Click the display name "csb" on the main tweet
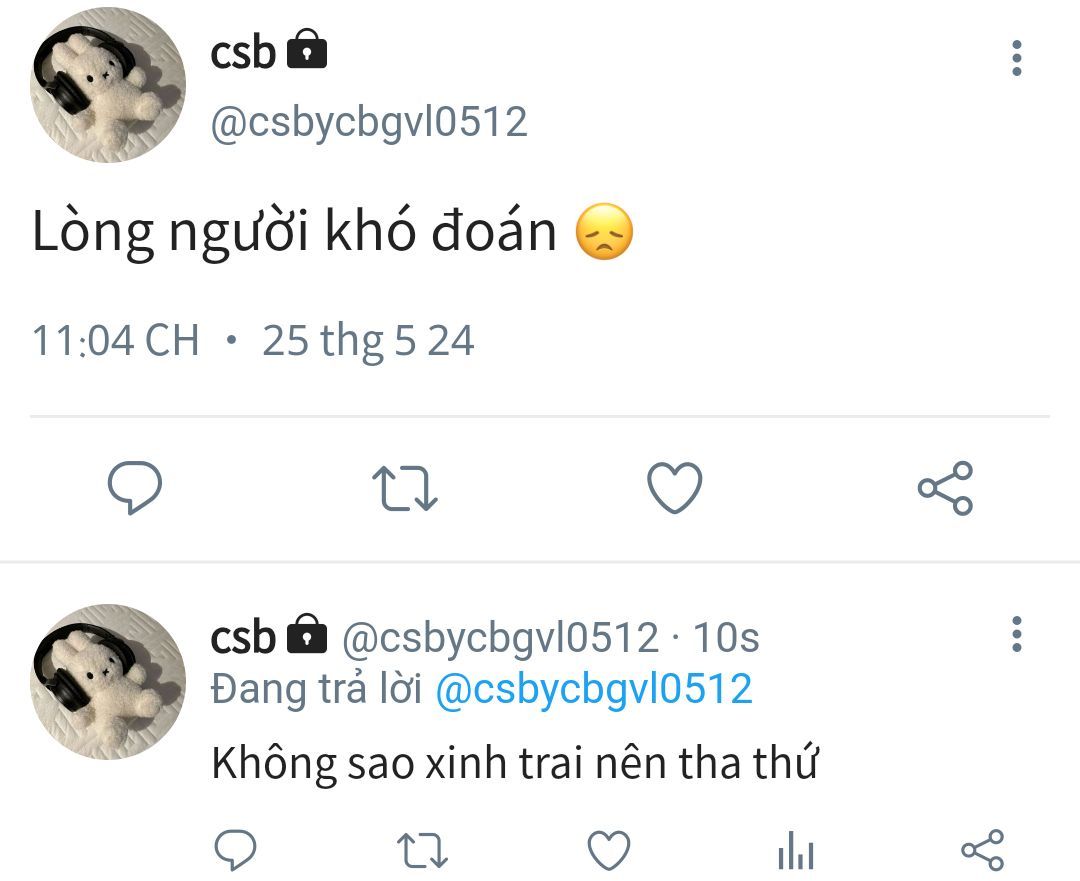The height and width of the screenshot is (881, 1080). tap(242, 53)
